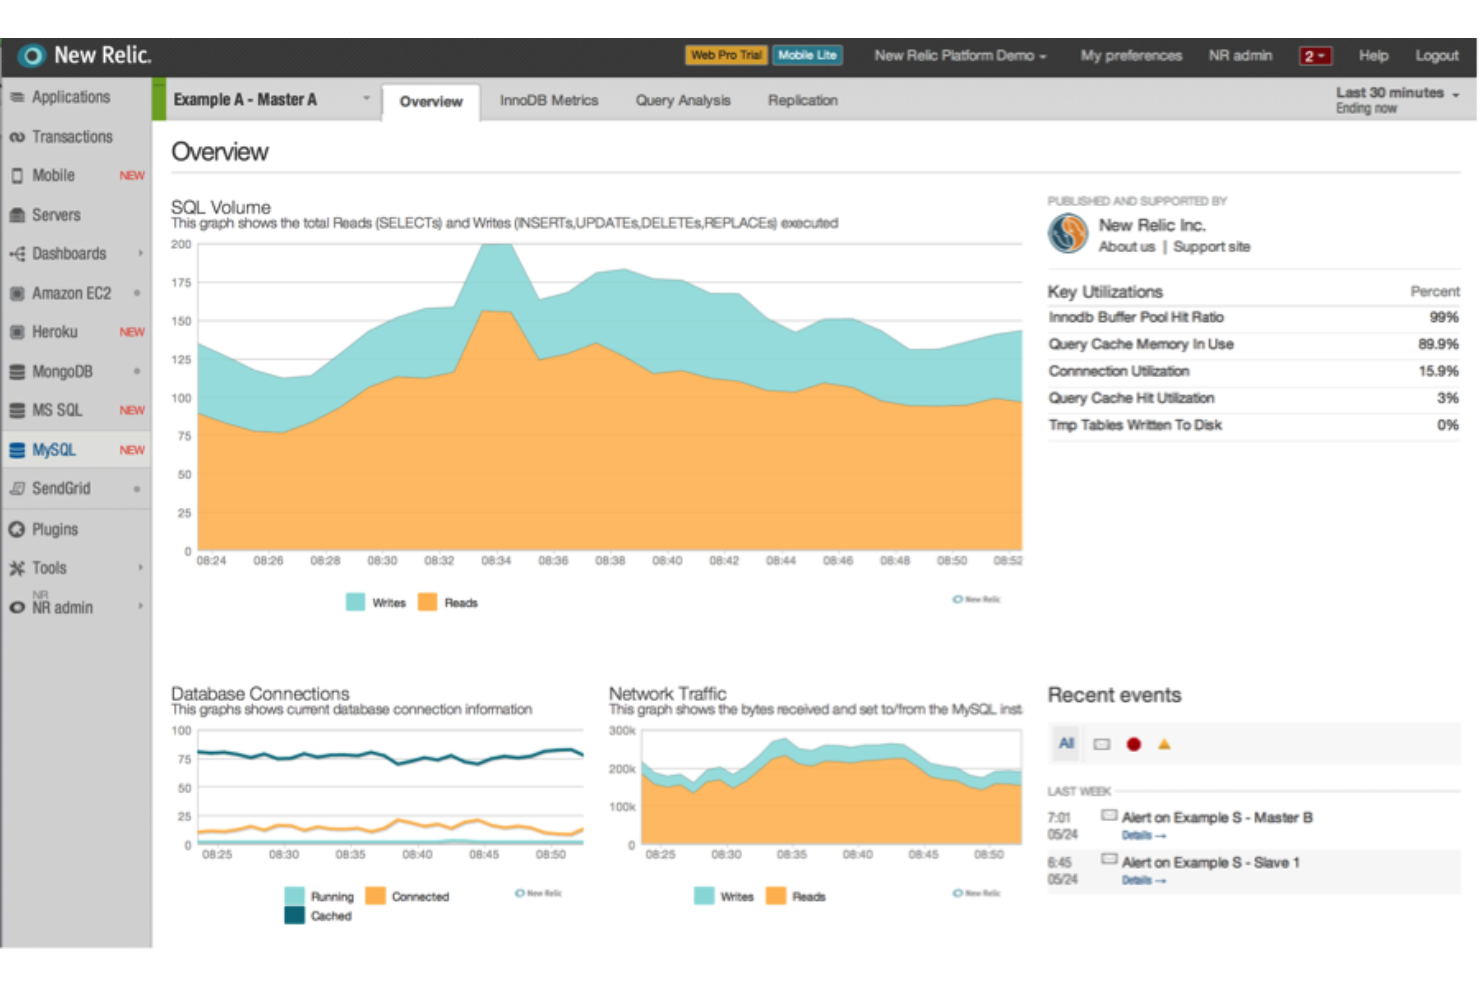Screen dimensions: 1480x987
Task: Click the SQL Volume chart title
Action: [x=221, y=207]
